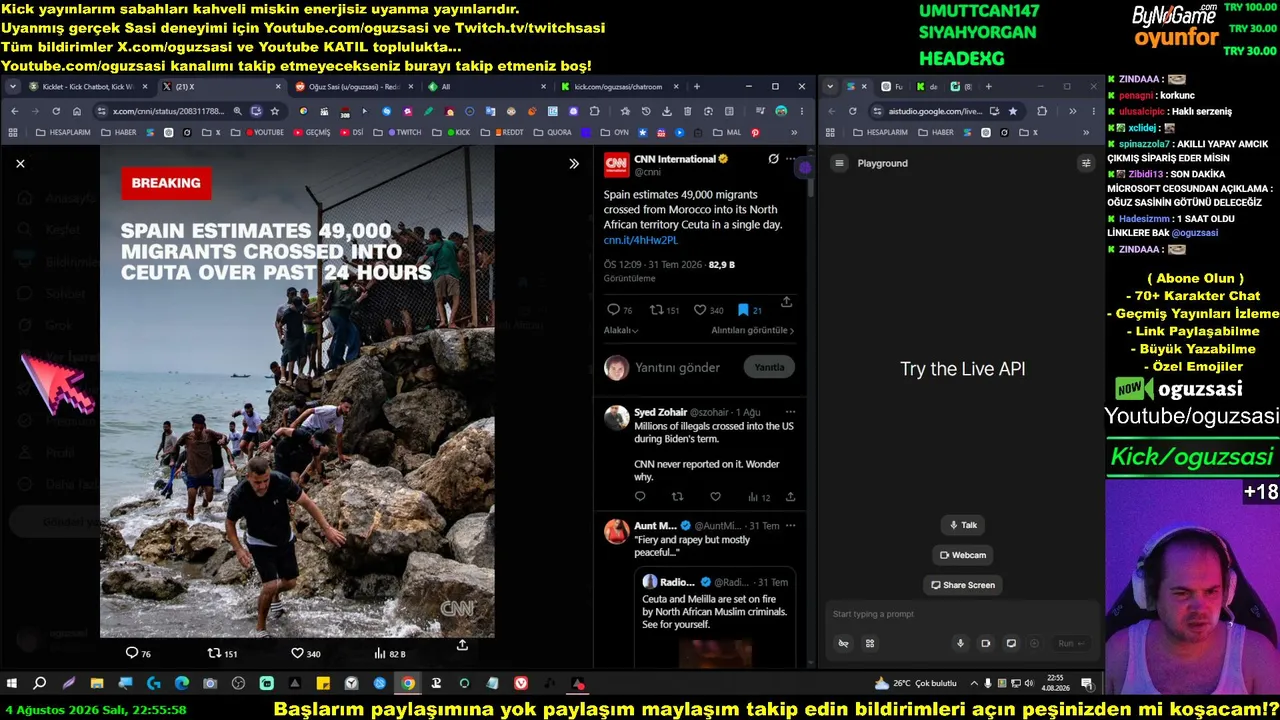Repost the CNN tweet in the side panel
The height and width of the screenshot is (720, 1280).
click(657, 310)
